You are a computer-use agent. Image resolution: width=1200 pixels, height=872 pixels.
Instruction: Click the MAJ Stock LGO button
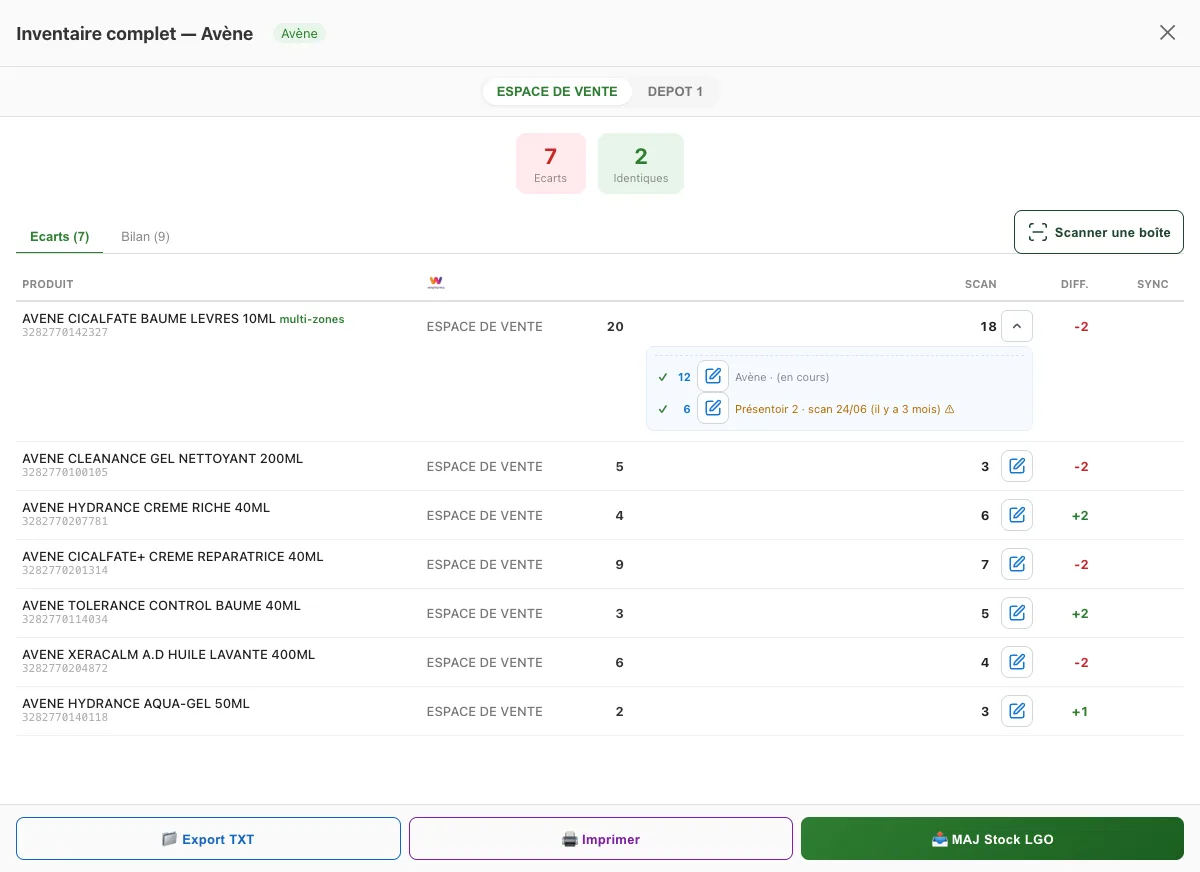click(992, 839)
